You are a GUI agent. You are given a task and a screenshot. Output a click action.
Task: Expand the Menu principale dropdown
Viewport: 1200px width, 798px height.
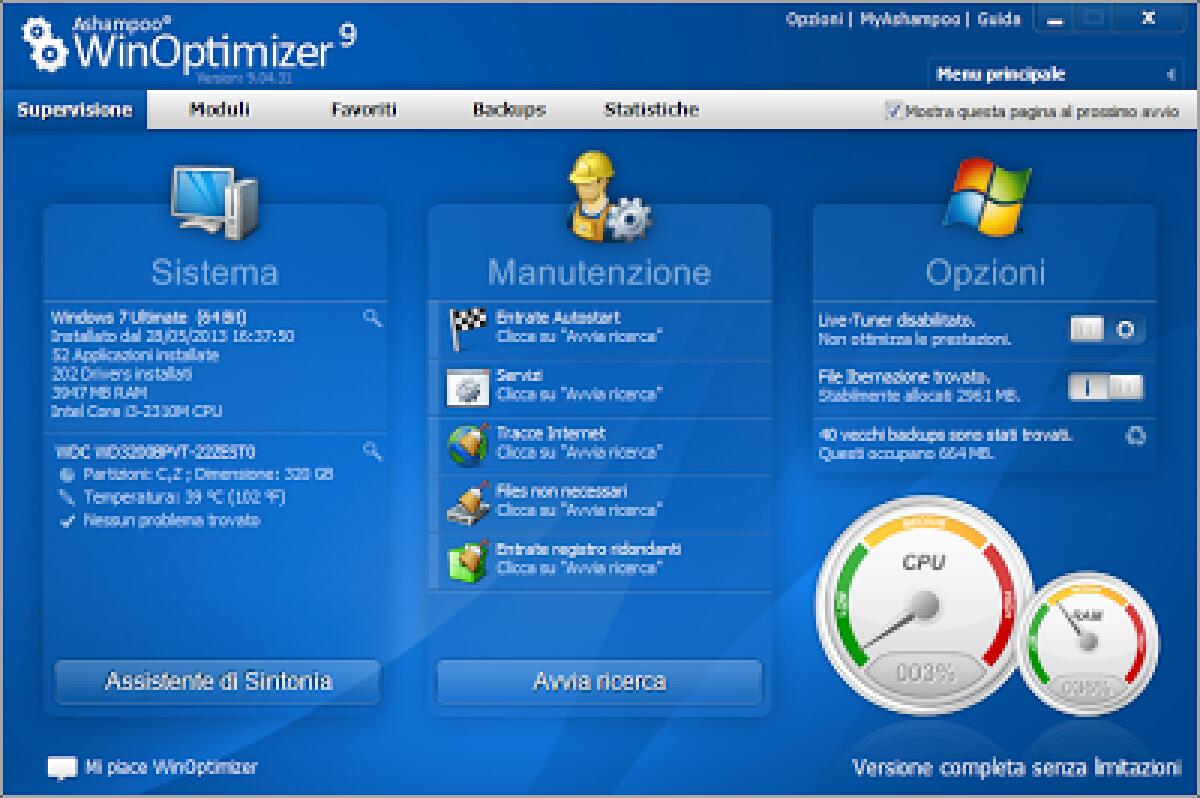coord(1168,73)
